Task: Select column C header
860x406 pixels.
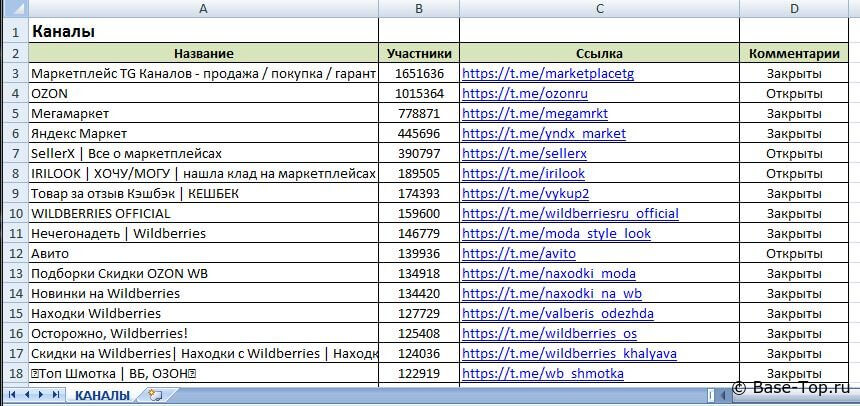Action: click(x=599, y=9)
